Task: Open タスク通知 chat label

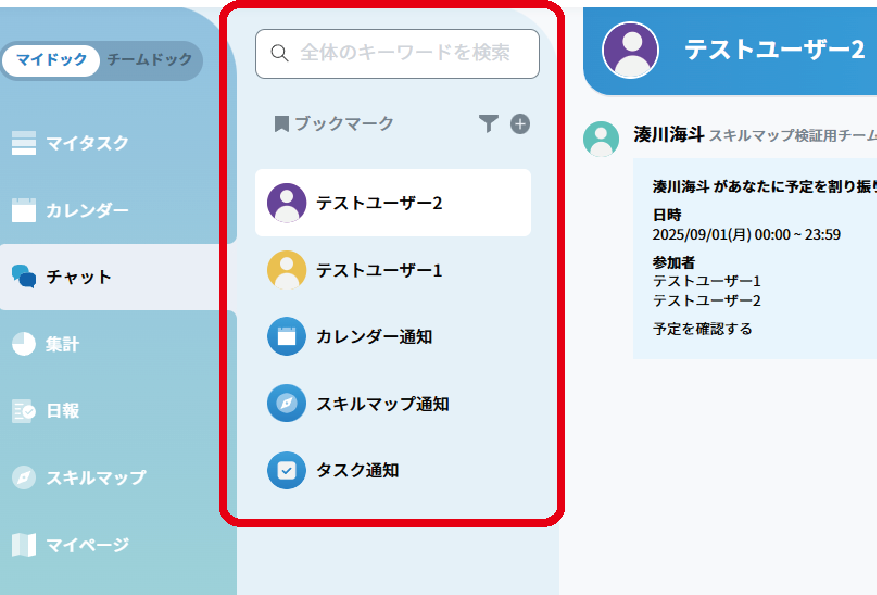Action: [358, 470]
